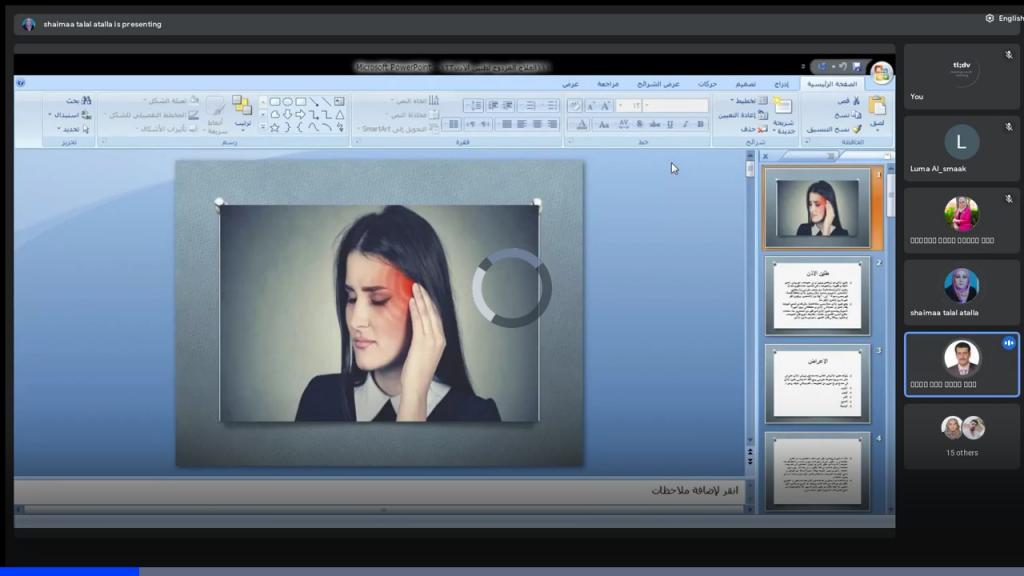The image size is (1024, 576).
Task: Click the Paste clipboard icon
Action: 877,105
